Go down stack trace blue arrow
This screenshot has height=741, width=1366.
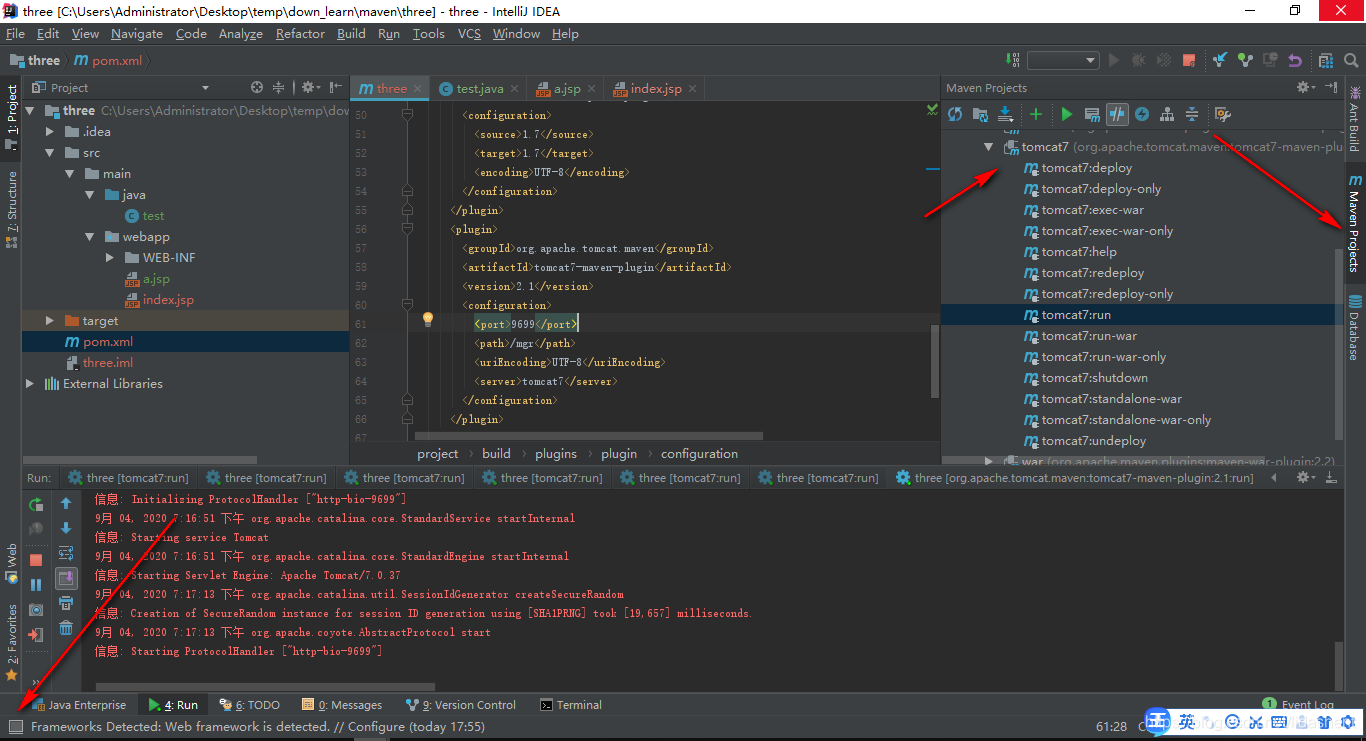point(66,528)
